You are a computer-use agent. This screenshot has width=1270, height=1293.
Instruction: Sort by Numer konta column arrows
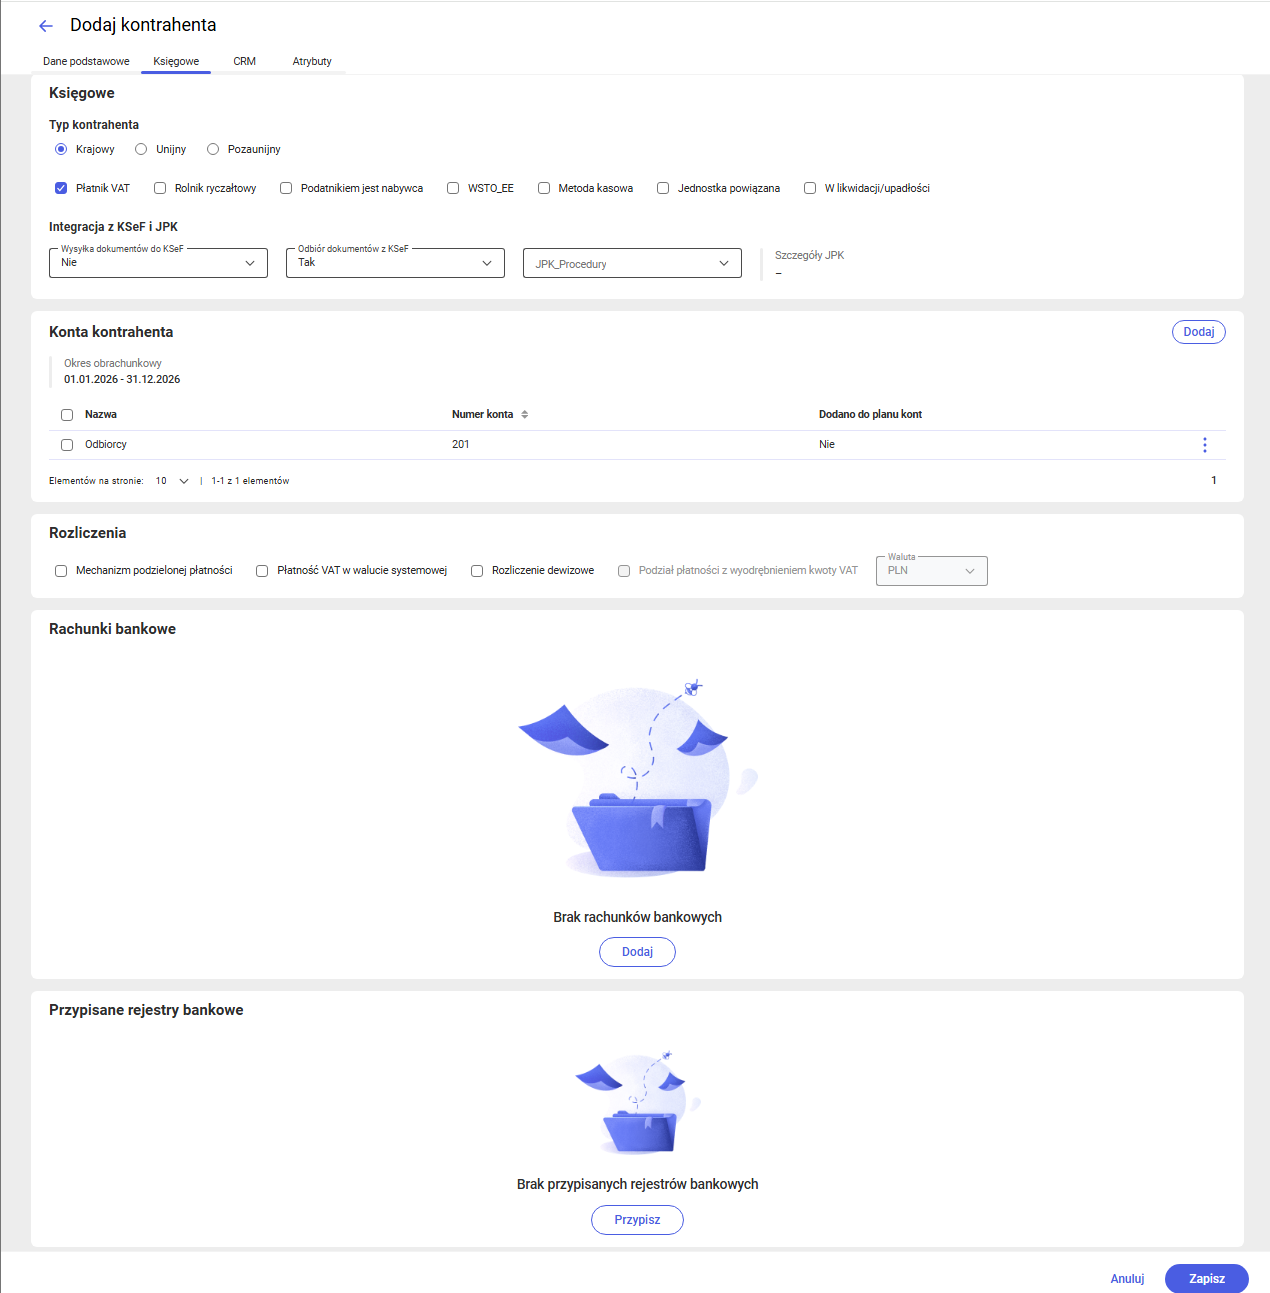(x=524, y=414)
